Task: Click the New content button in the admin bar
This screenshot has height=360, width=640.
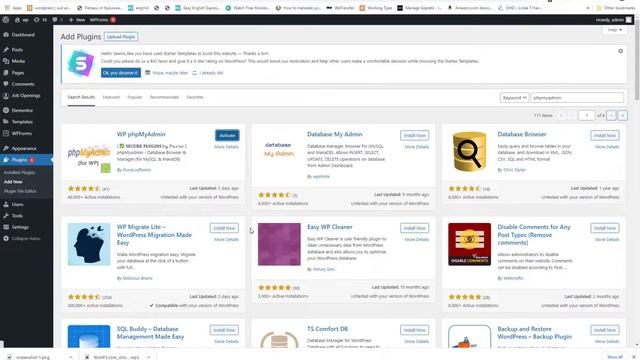Action: (77, 20)
